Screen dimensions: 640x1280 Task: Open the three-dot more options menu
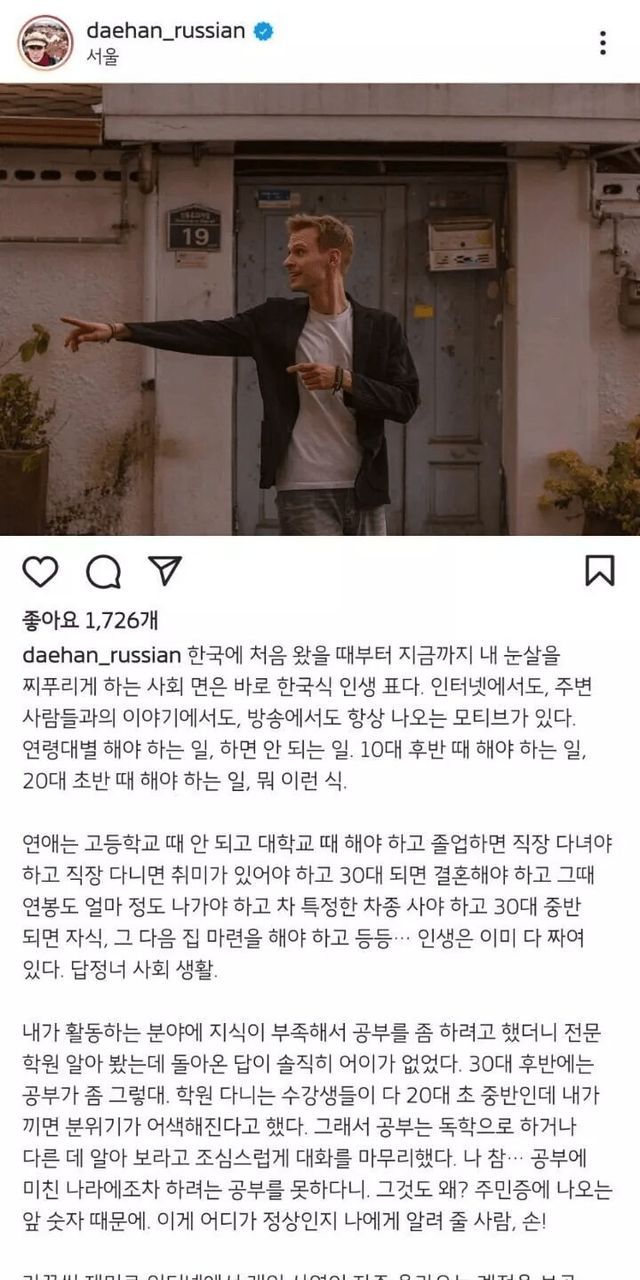[603, 42]
